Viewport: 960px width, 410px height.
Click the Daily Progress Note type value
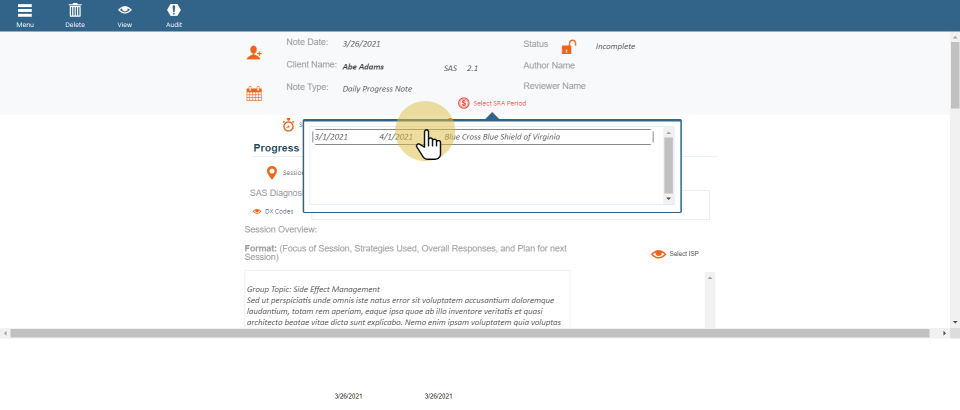(x=377, y=89)
